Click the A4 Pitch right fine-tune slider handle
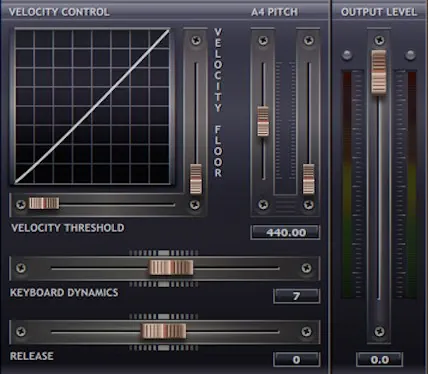The width and height of the screenshot is (428, 374). 308,179
